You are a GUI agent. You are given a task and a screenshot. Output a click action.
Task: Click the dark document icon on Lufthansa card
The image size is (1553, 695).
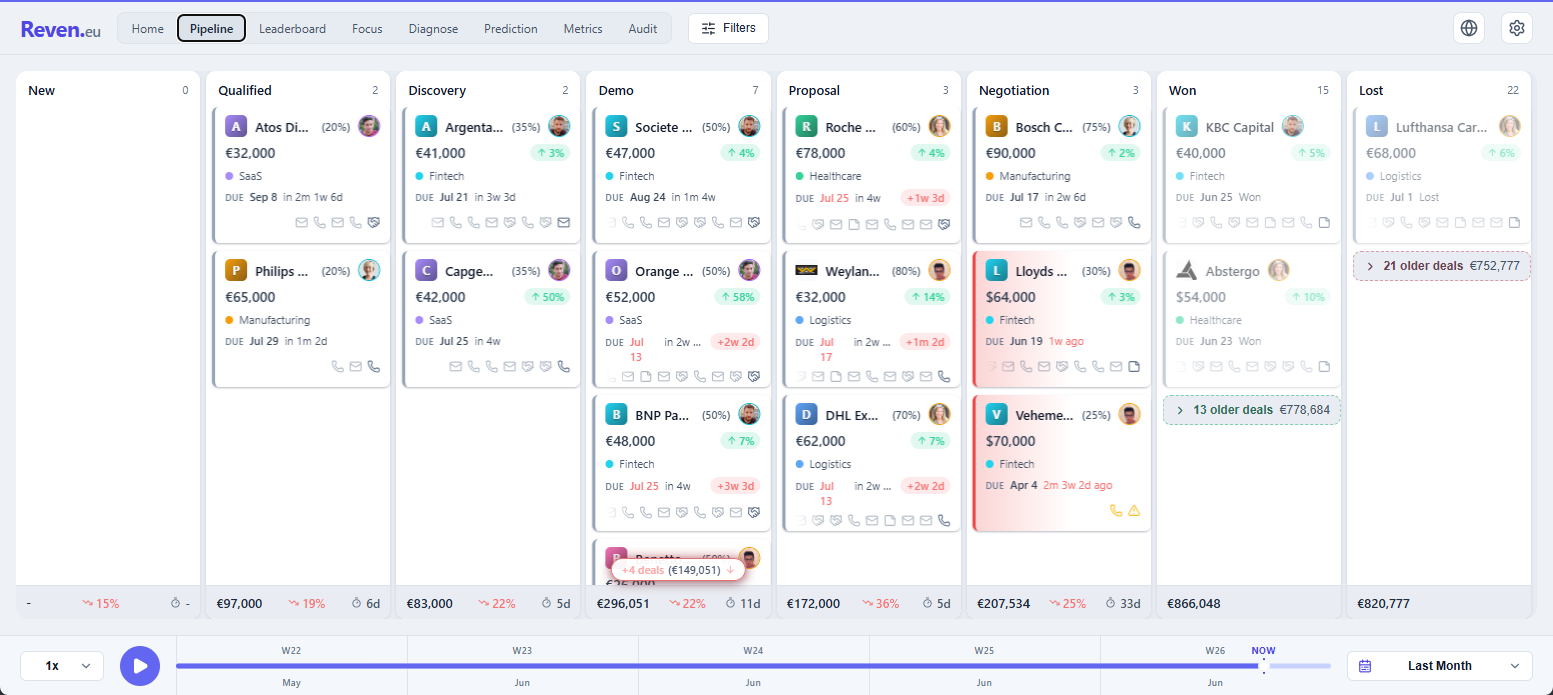click(x=1514, y=223)
